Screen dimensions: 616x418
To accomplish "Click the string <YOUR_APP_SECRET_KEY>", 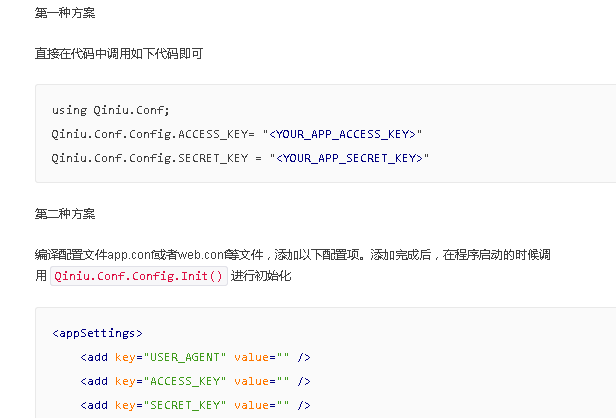I will [x=349, y=158].
